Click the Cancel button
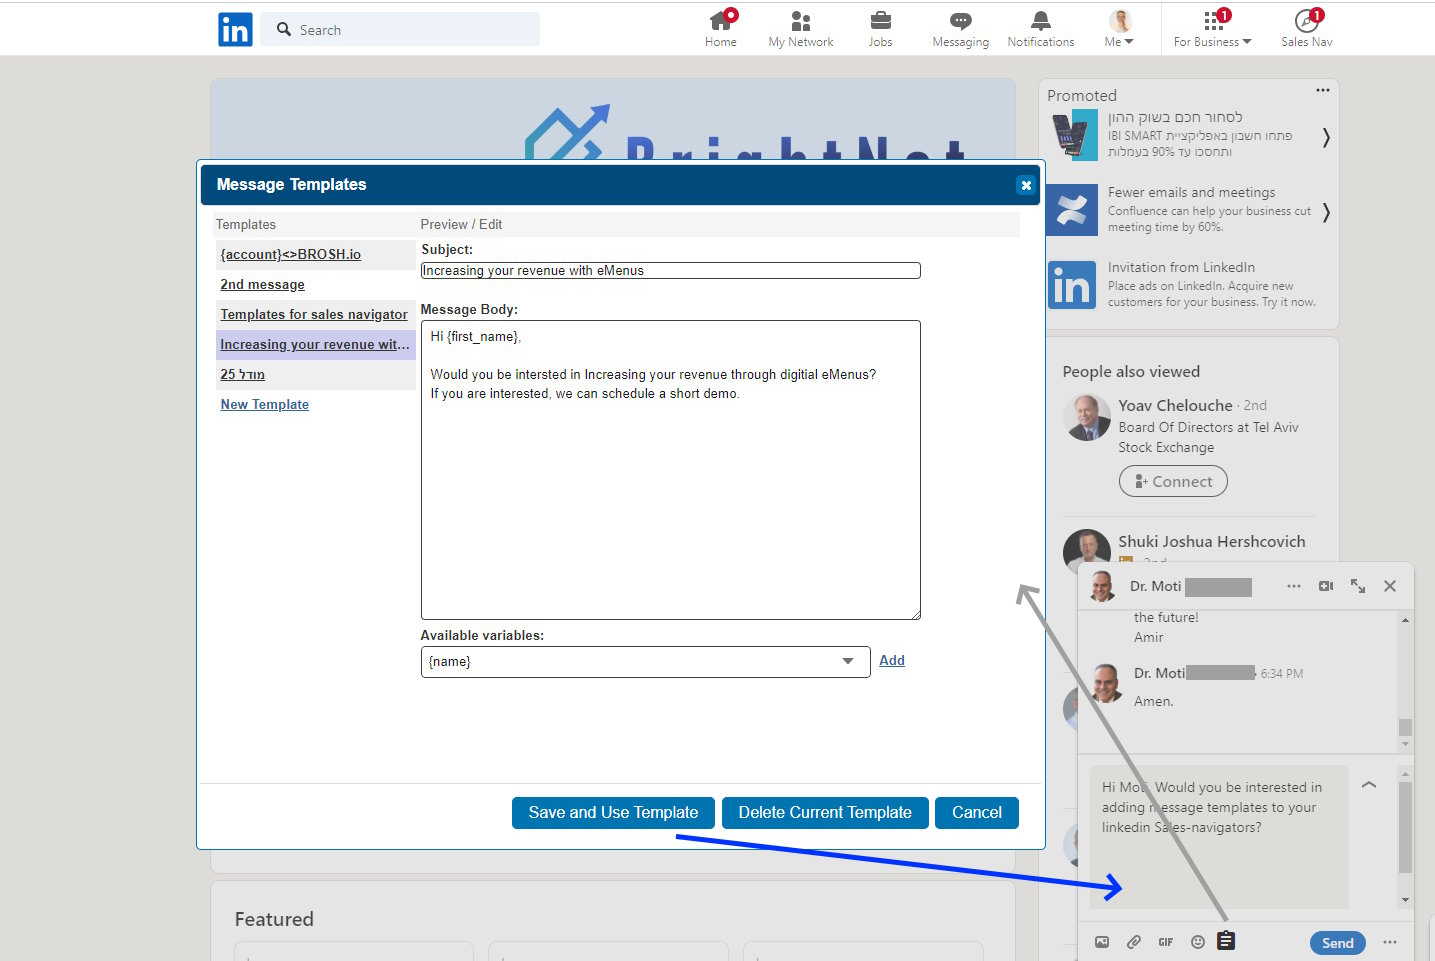1435x961 pixels. (x=977, y=813)
